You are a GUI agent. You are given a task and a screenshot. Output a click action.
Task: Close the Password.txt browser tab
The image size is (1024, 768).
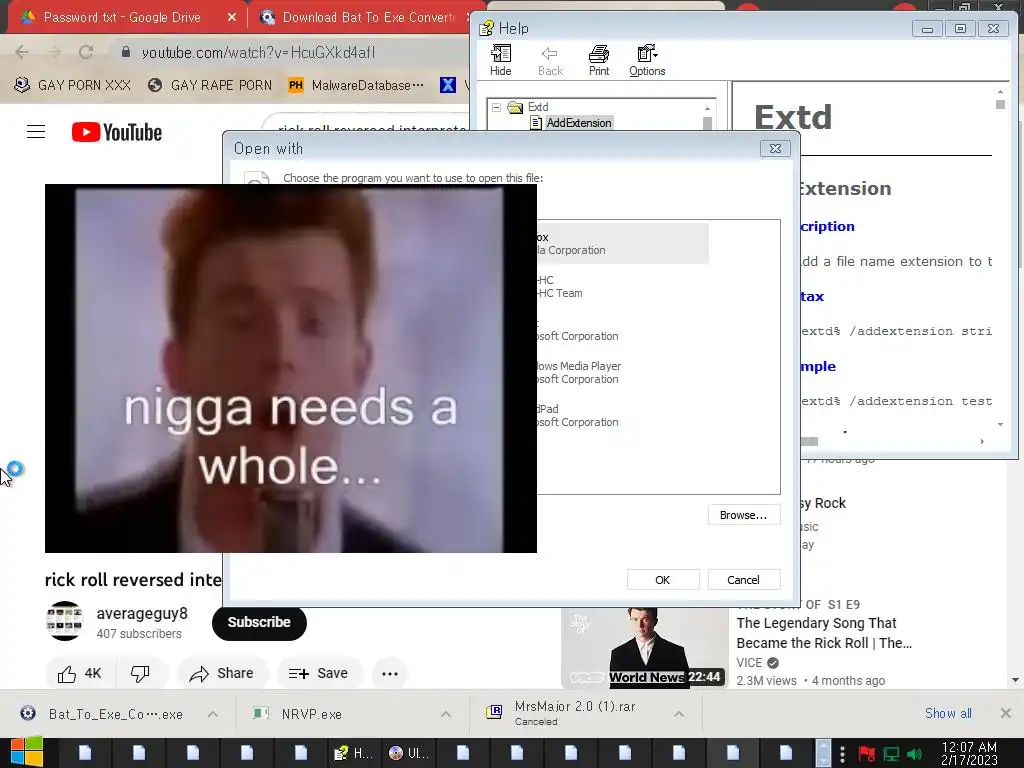[x=231, y=18]
